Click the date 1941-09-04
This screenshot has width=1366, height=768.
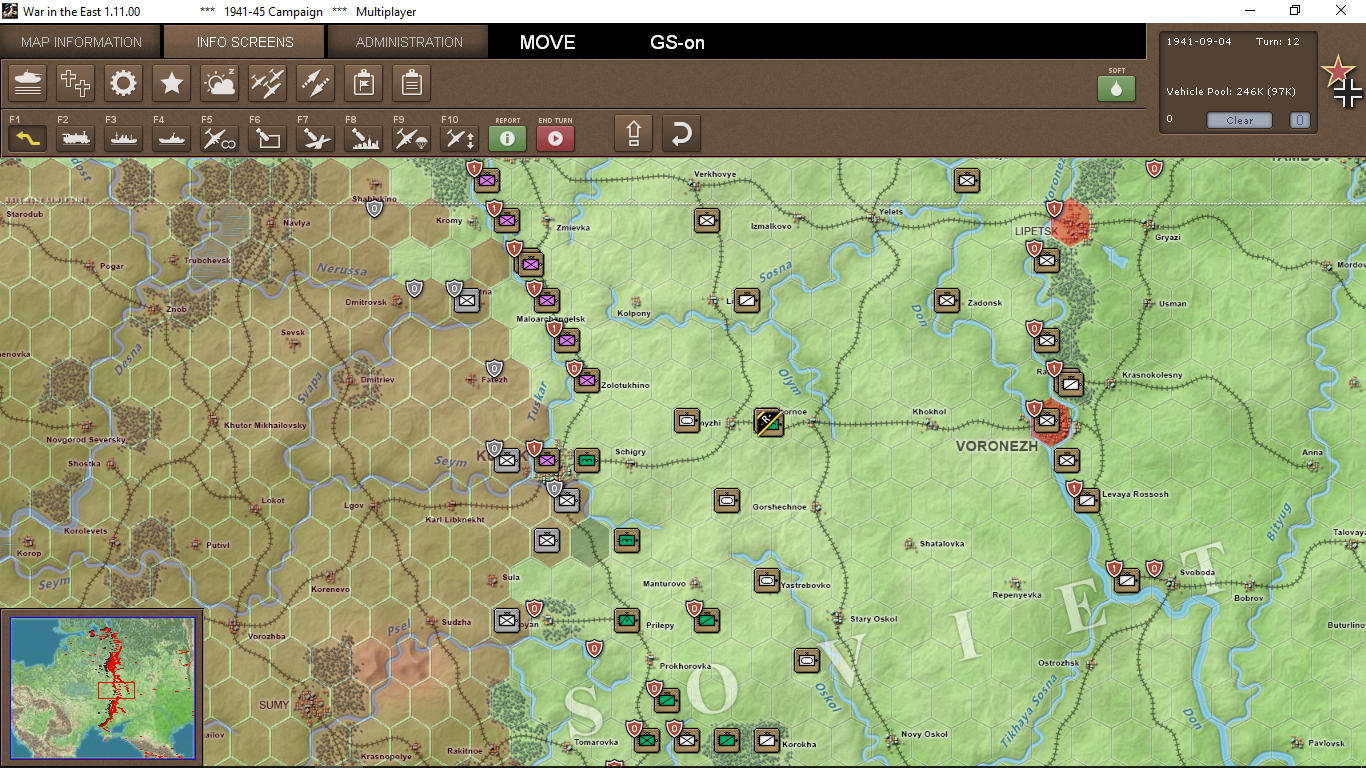click(x=1199, y=41)
